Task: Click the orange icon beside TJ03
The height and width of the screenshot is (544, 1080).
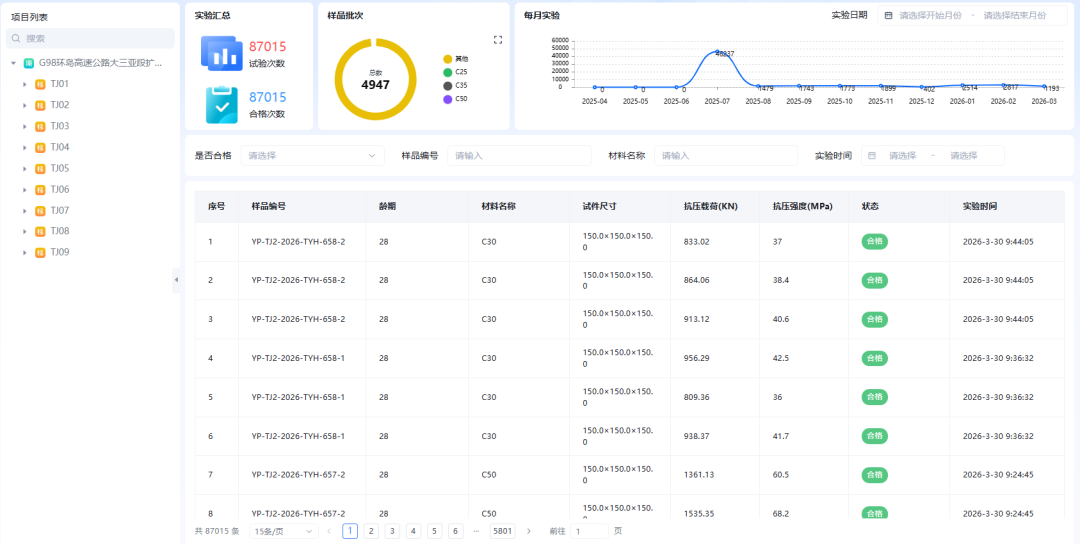Action: click(x=40, y=126)
